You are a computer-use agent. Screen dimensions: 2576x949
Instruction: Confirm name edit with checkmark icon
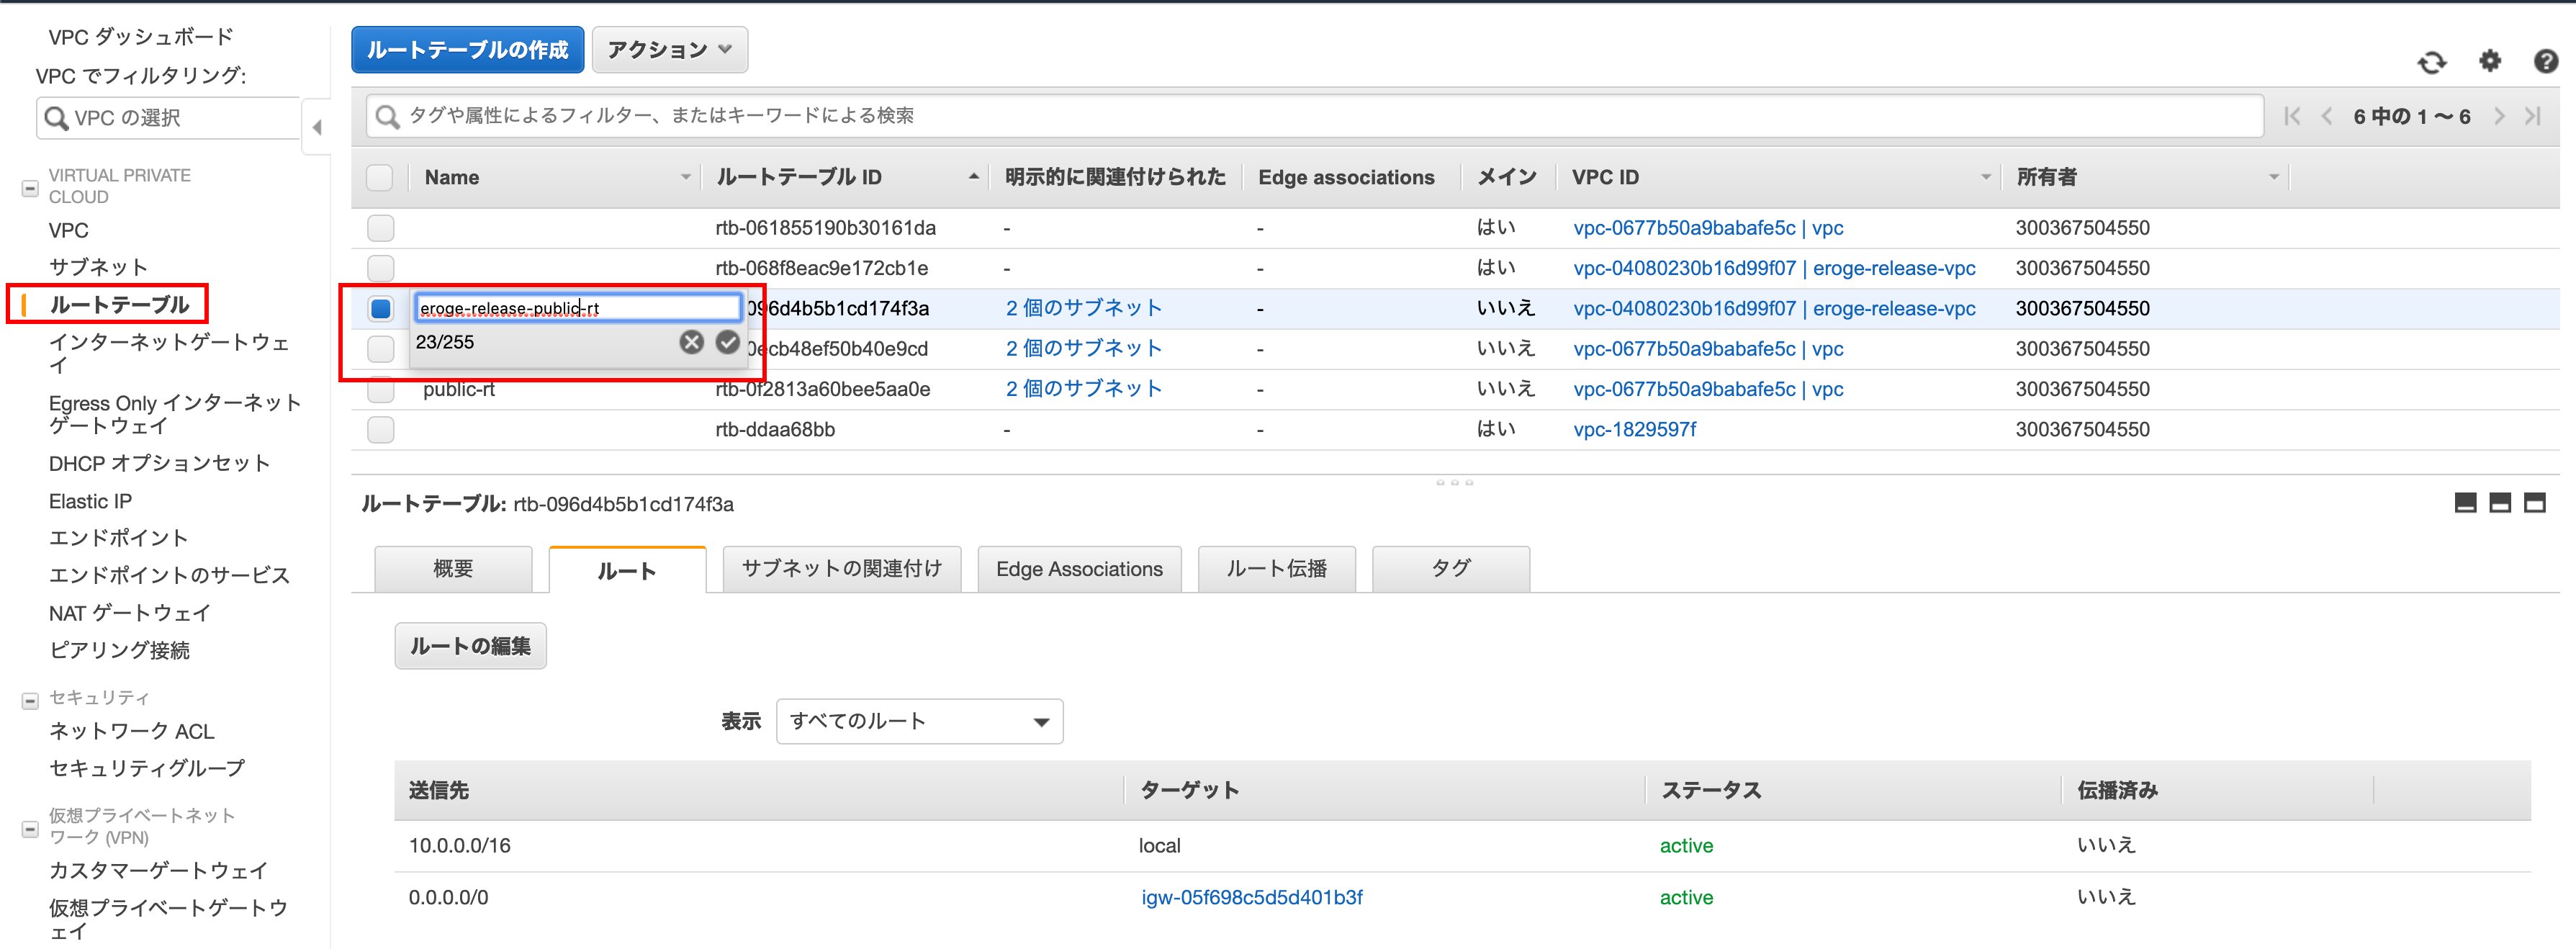pos(728,342)
